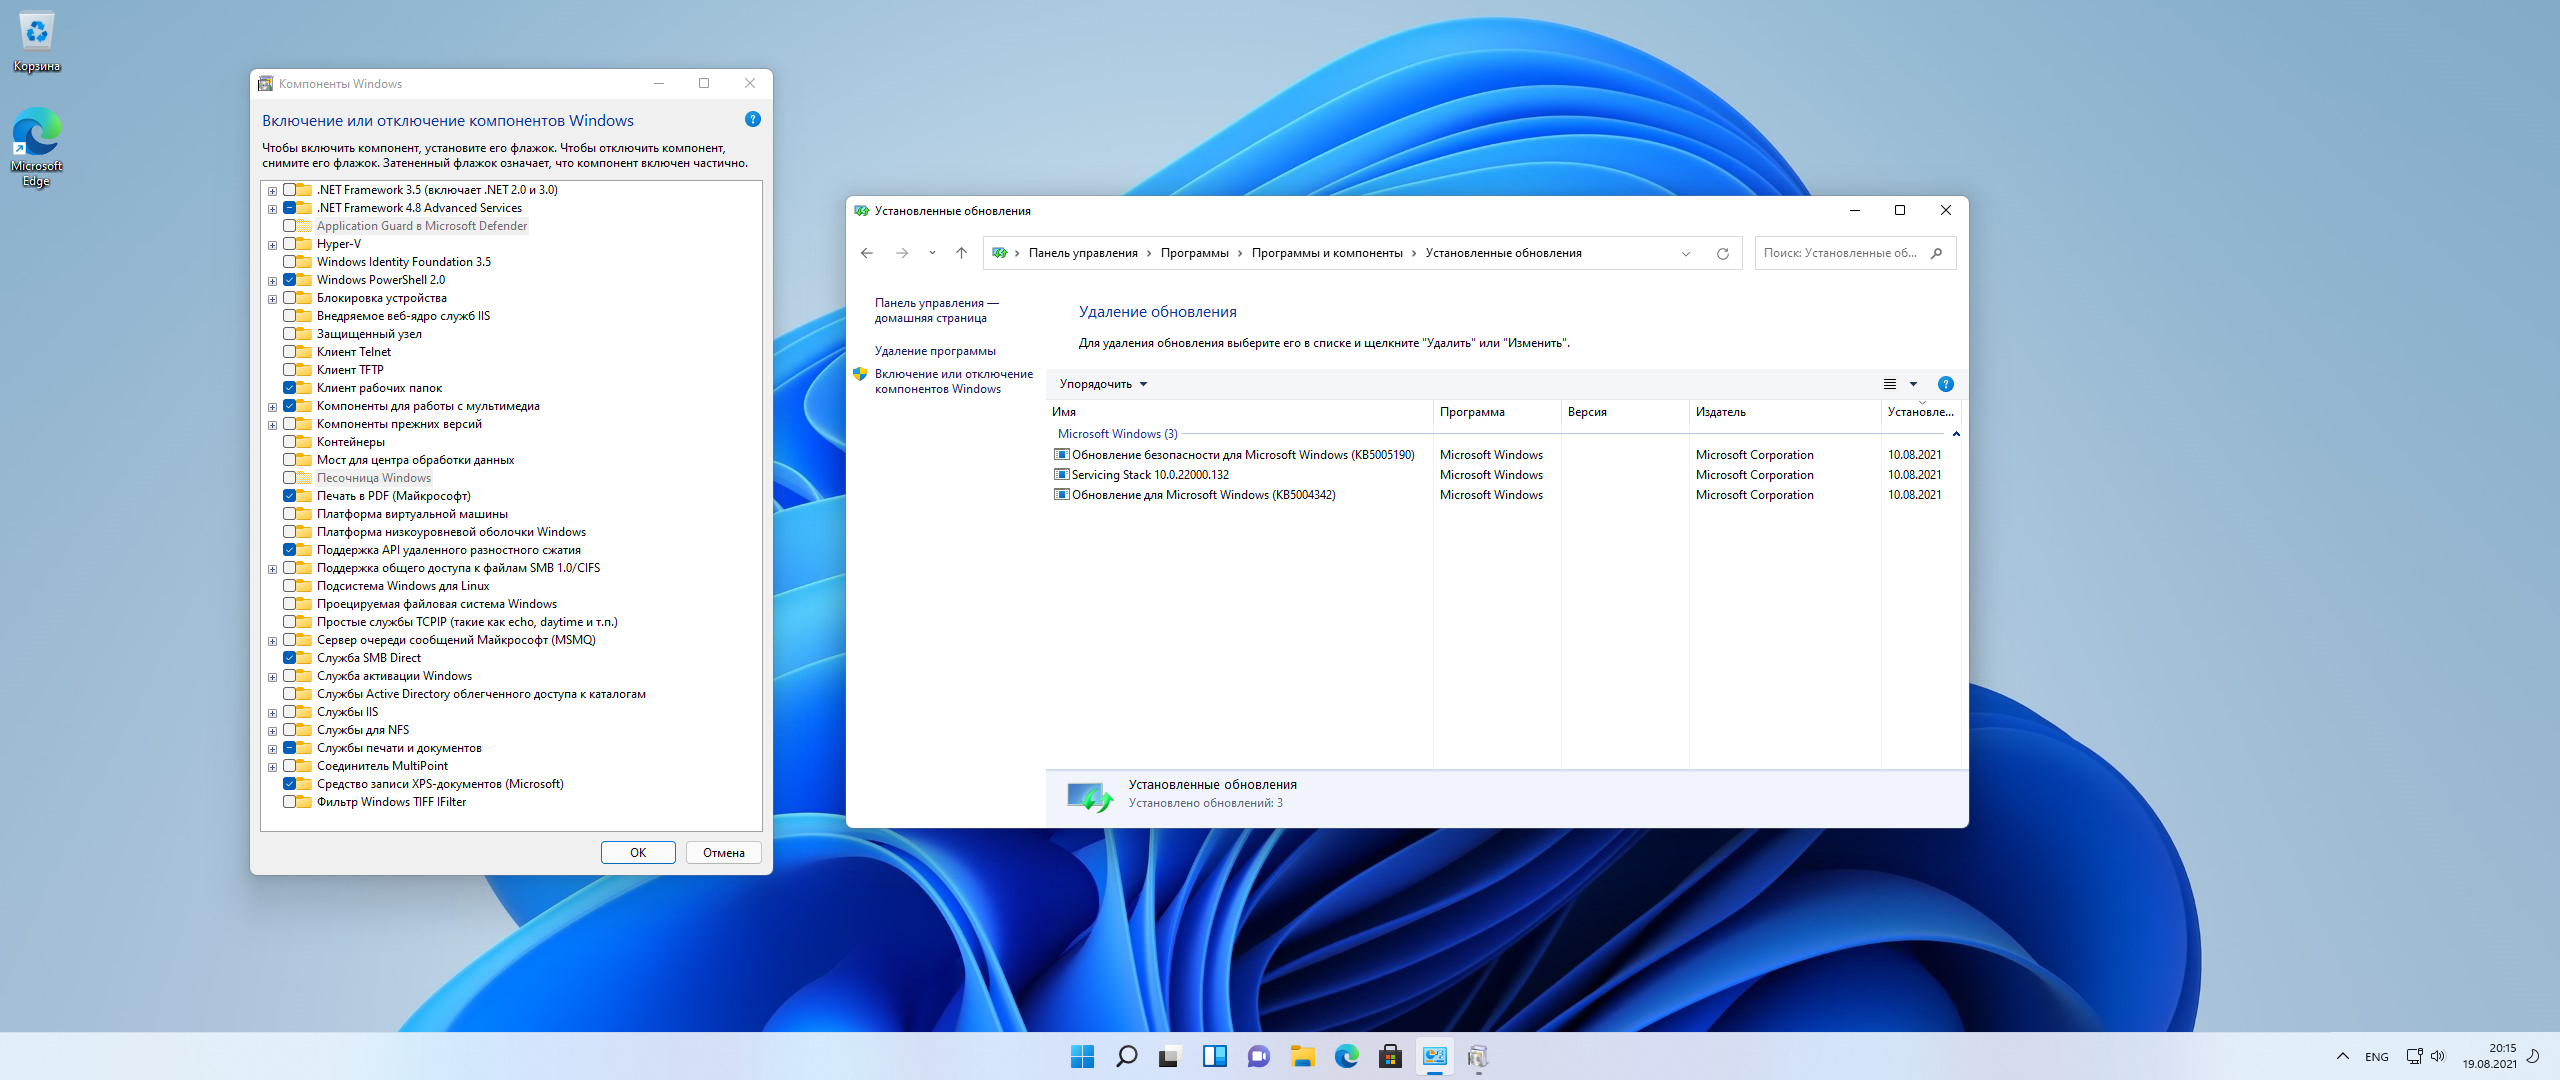Expand .NET Framework 3.5 tree node
Image resolution: width=2560 pixels, height=1080 pixels.
(x=272, y=190)
